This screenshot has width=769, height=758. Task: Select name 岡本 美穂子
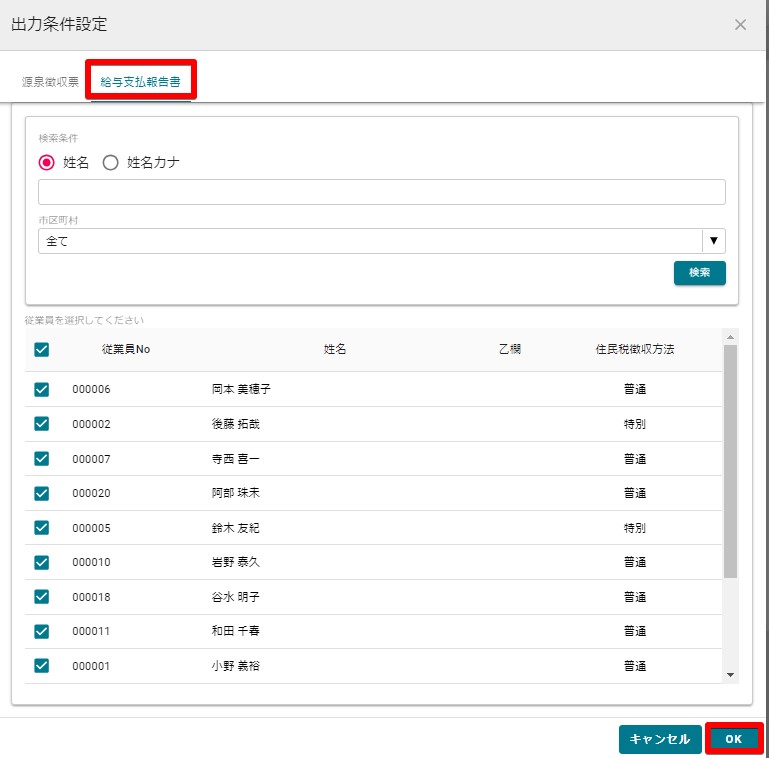pos(241,389)
